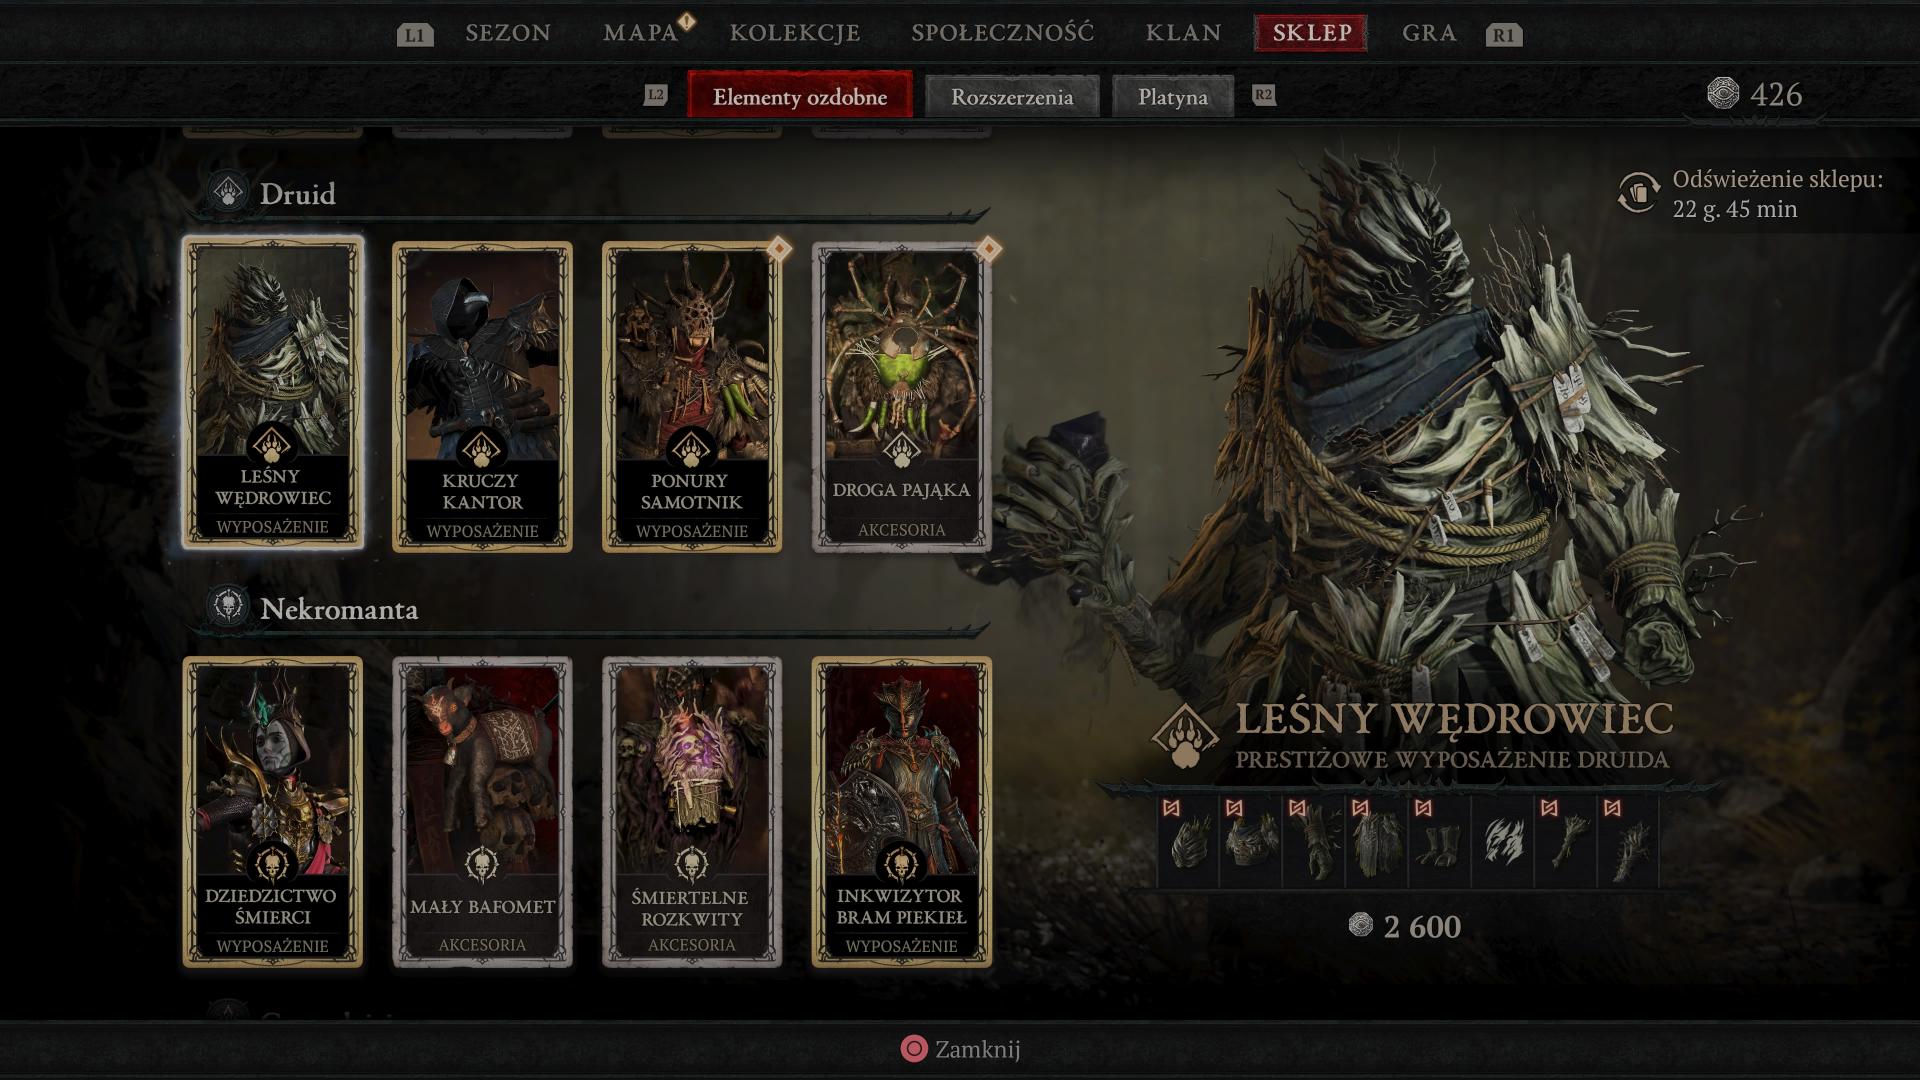Select the Elementy ozdobne sub-tab
This screenshot has height=1080, width=1920.
coord(800,96)
